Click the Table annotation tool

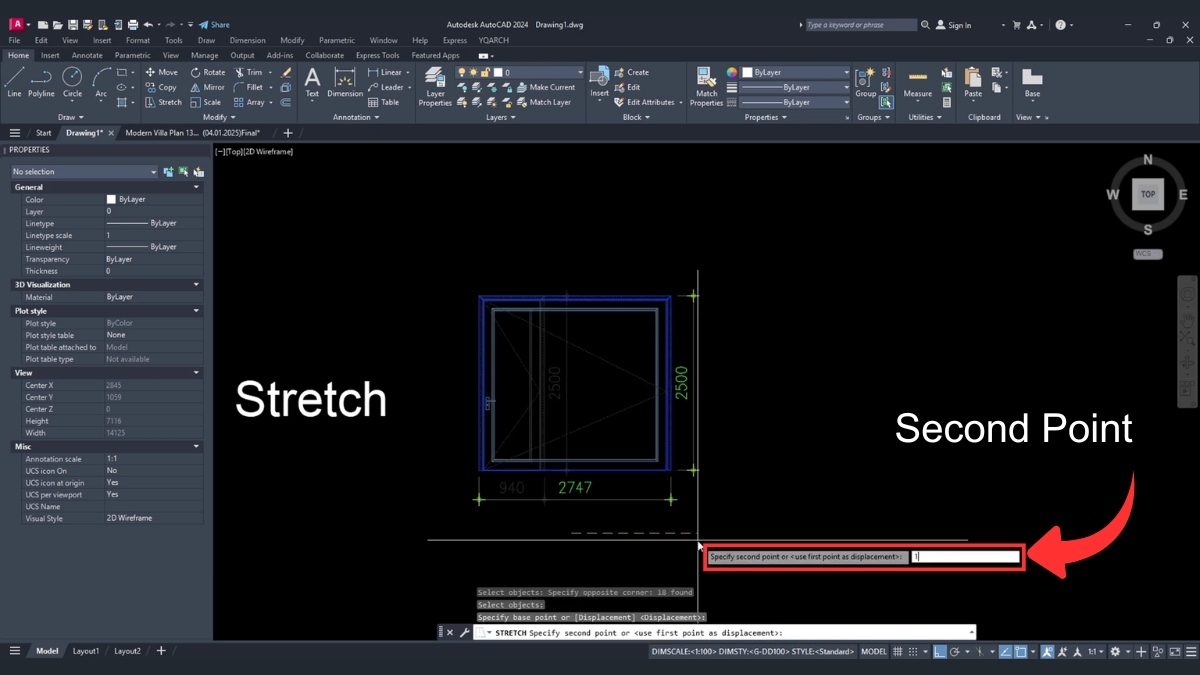tap(383, 102)
